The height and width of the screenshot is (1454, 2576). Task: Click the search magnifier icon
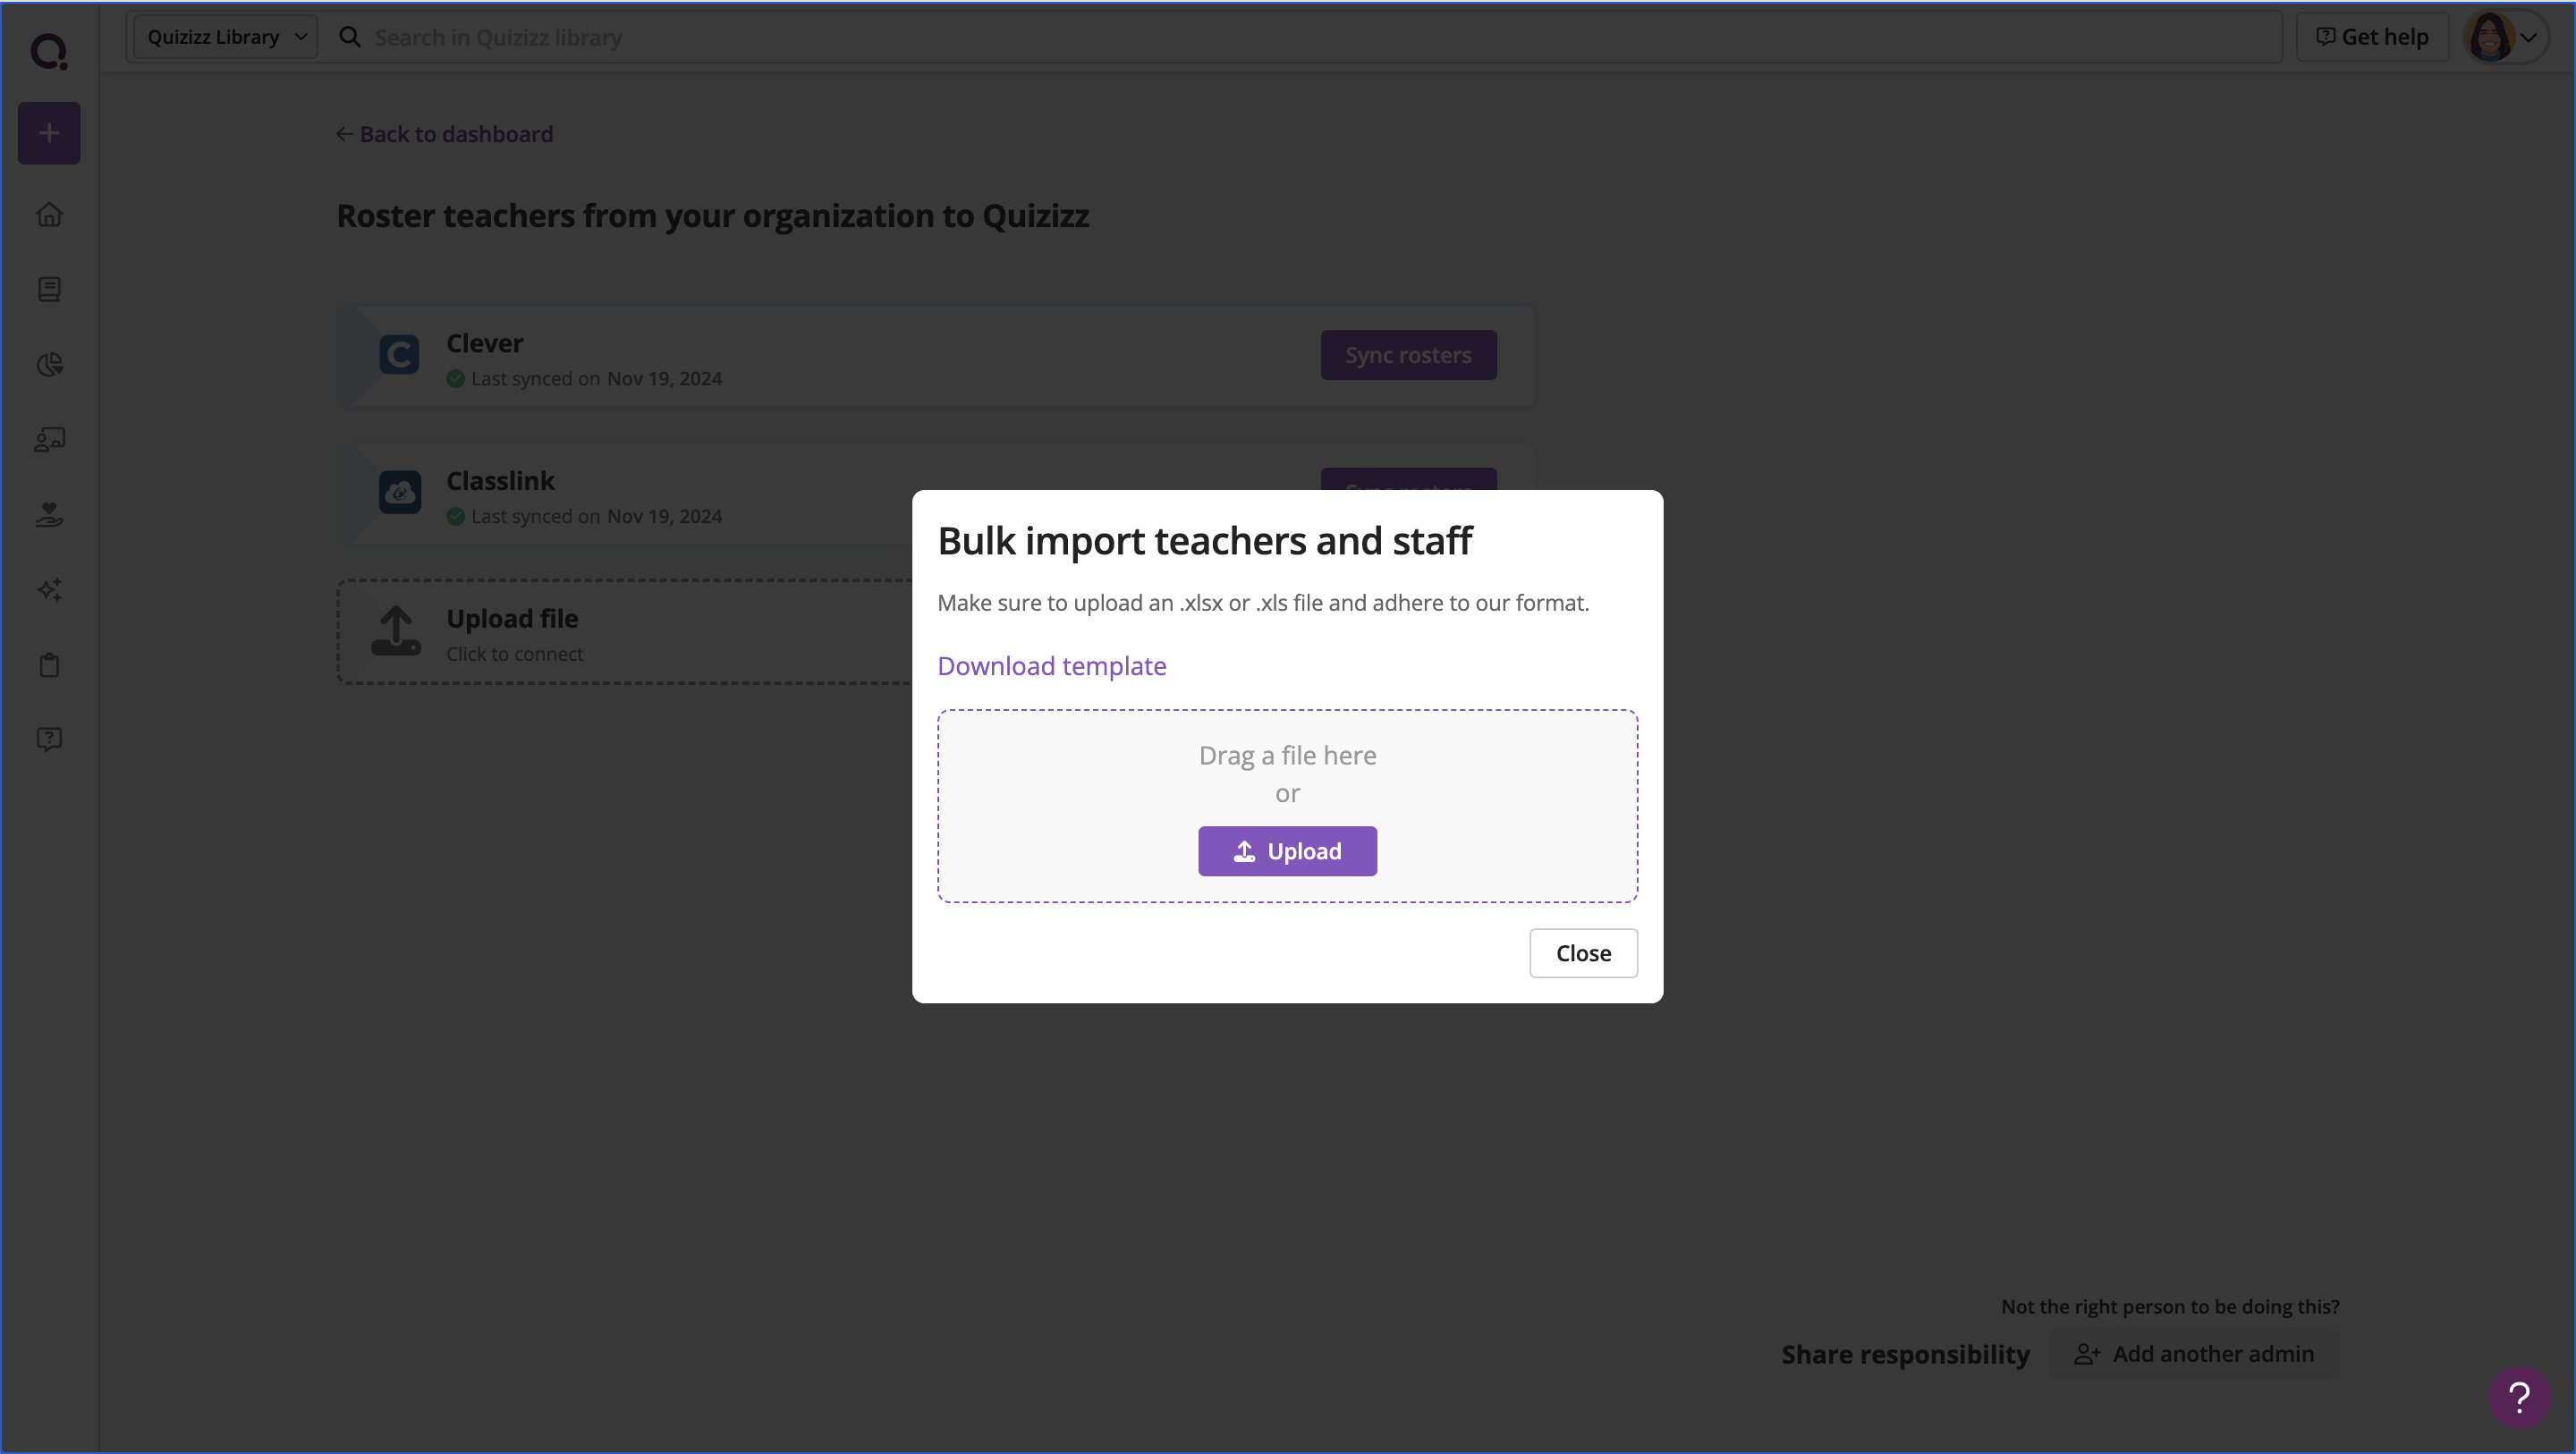click(349, 37)
